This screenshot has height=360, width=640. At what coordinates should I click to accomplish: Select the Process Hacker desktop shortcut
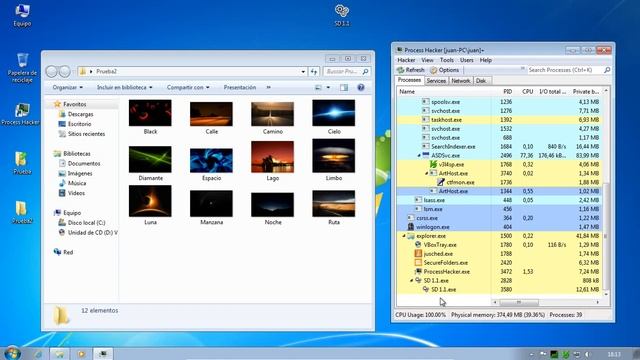coord(21,114)
